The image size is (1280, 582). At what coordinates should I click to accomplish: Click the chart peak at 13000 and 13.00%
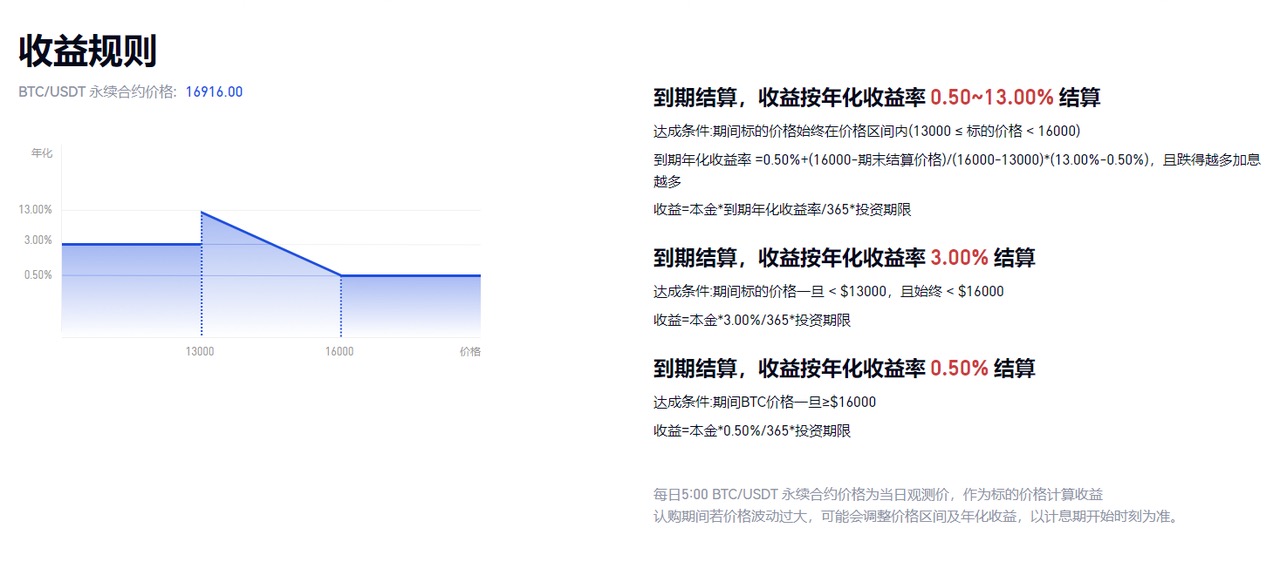click(202, 212)
